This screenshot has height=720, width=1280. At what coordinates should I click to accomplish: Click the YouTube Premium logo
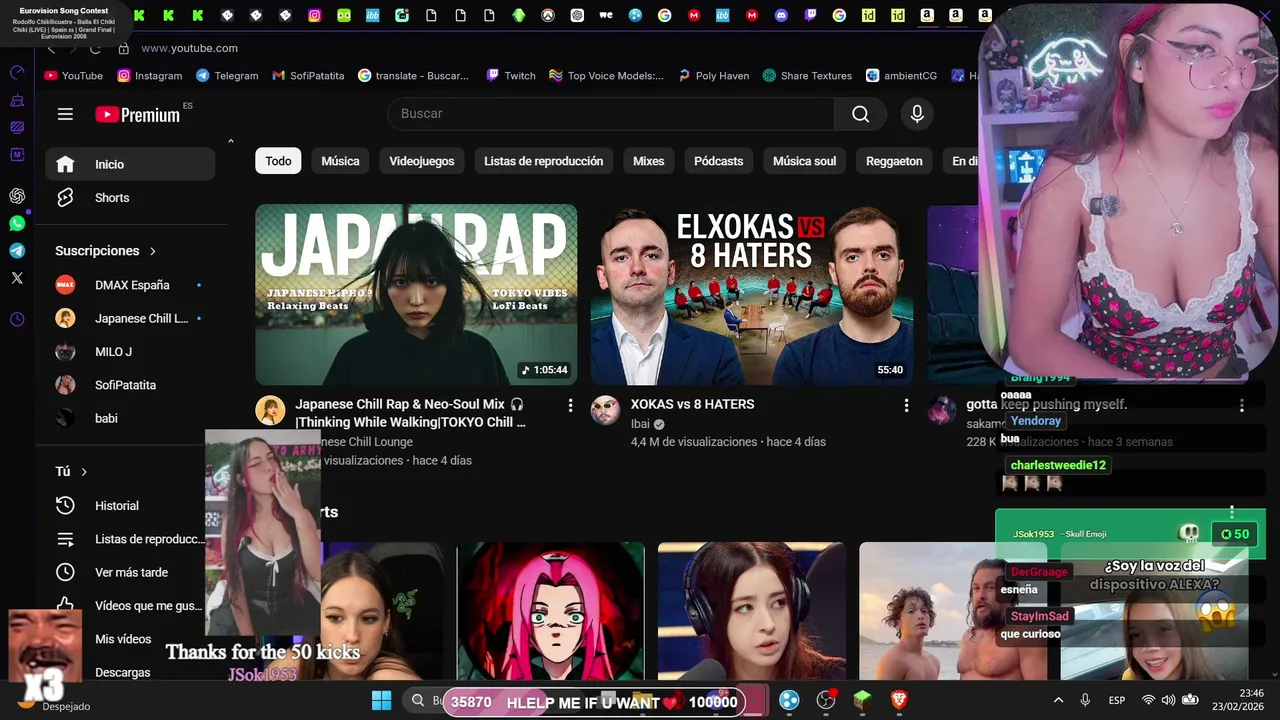click(138, 114)
